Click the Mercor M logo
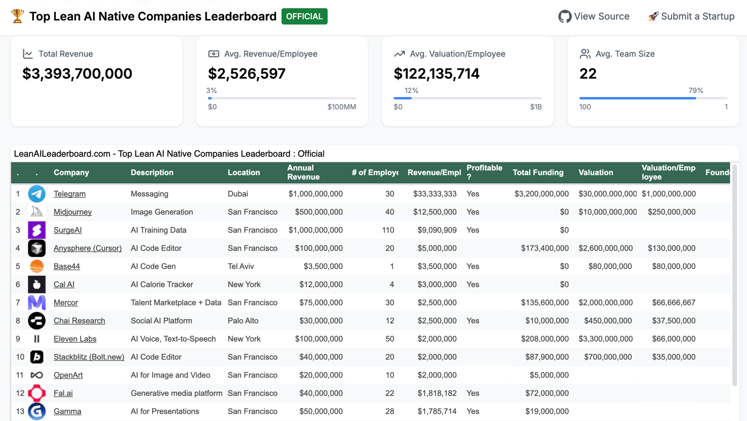Screen dimensions: 747x421 pos(37,302)
